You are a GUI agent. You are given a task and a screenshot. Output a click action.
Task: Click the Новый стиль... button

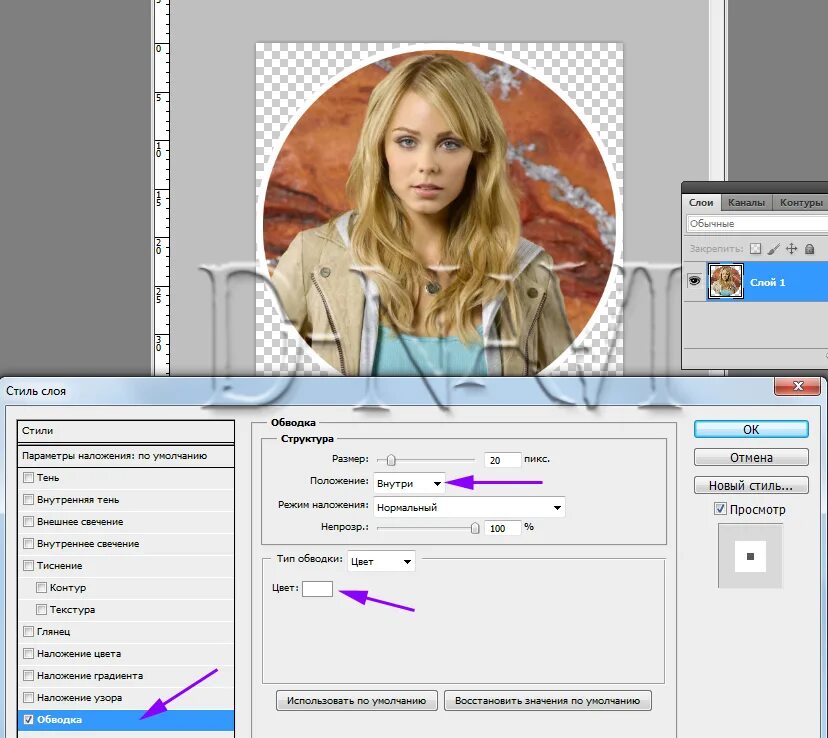tap(751, 485)
